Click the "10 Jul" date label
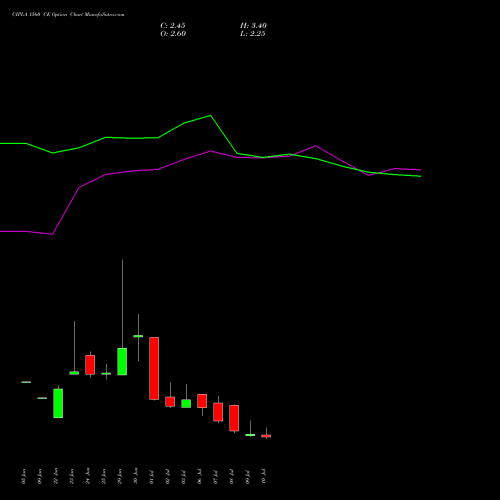Viewport: 500px width, 500px height. coord(264,476)
